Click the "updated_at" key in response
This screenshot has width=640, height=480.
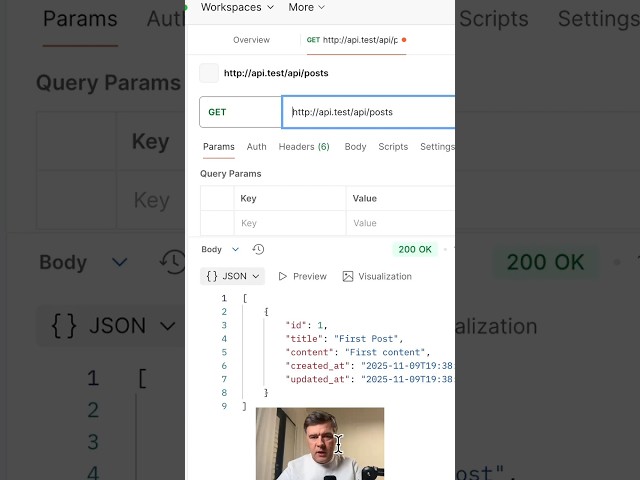pos(318,379)
